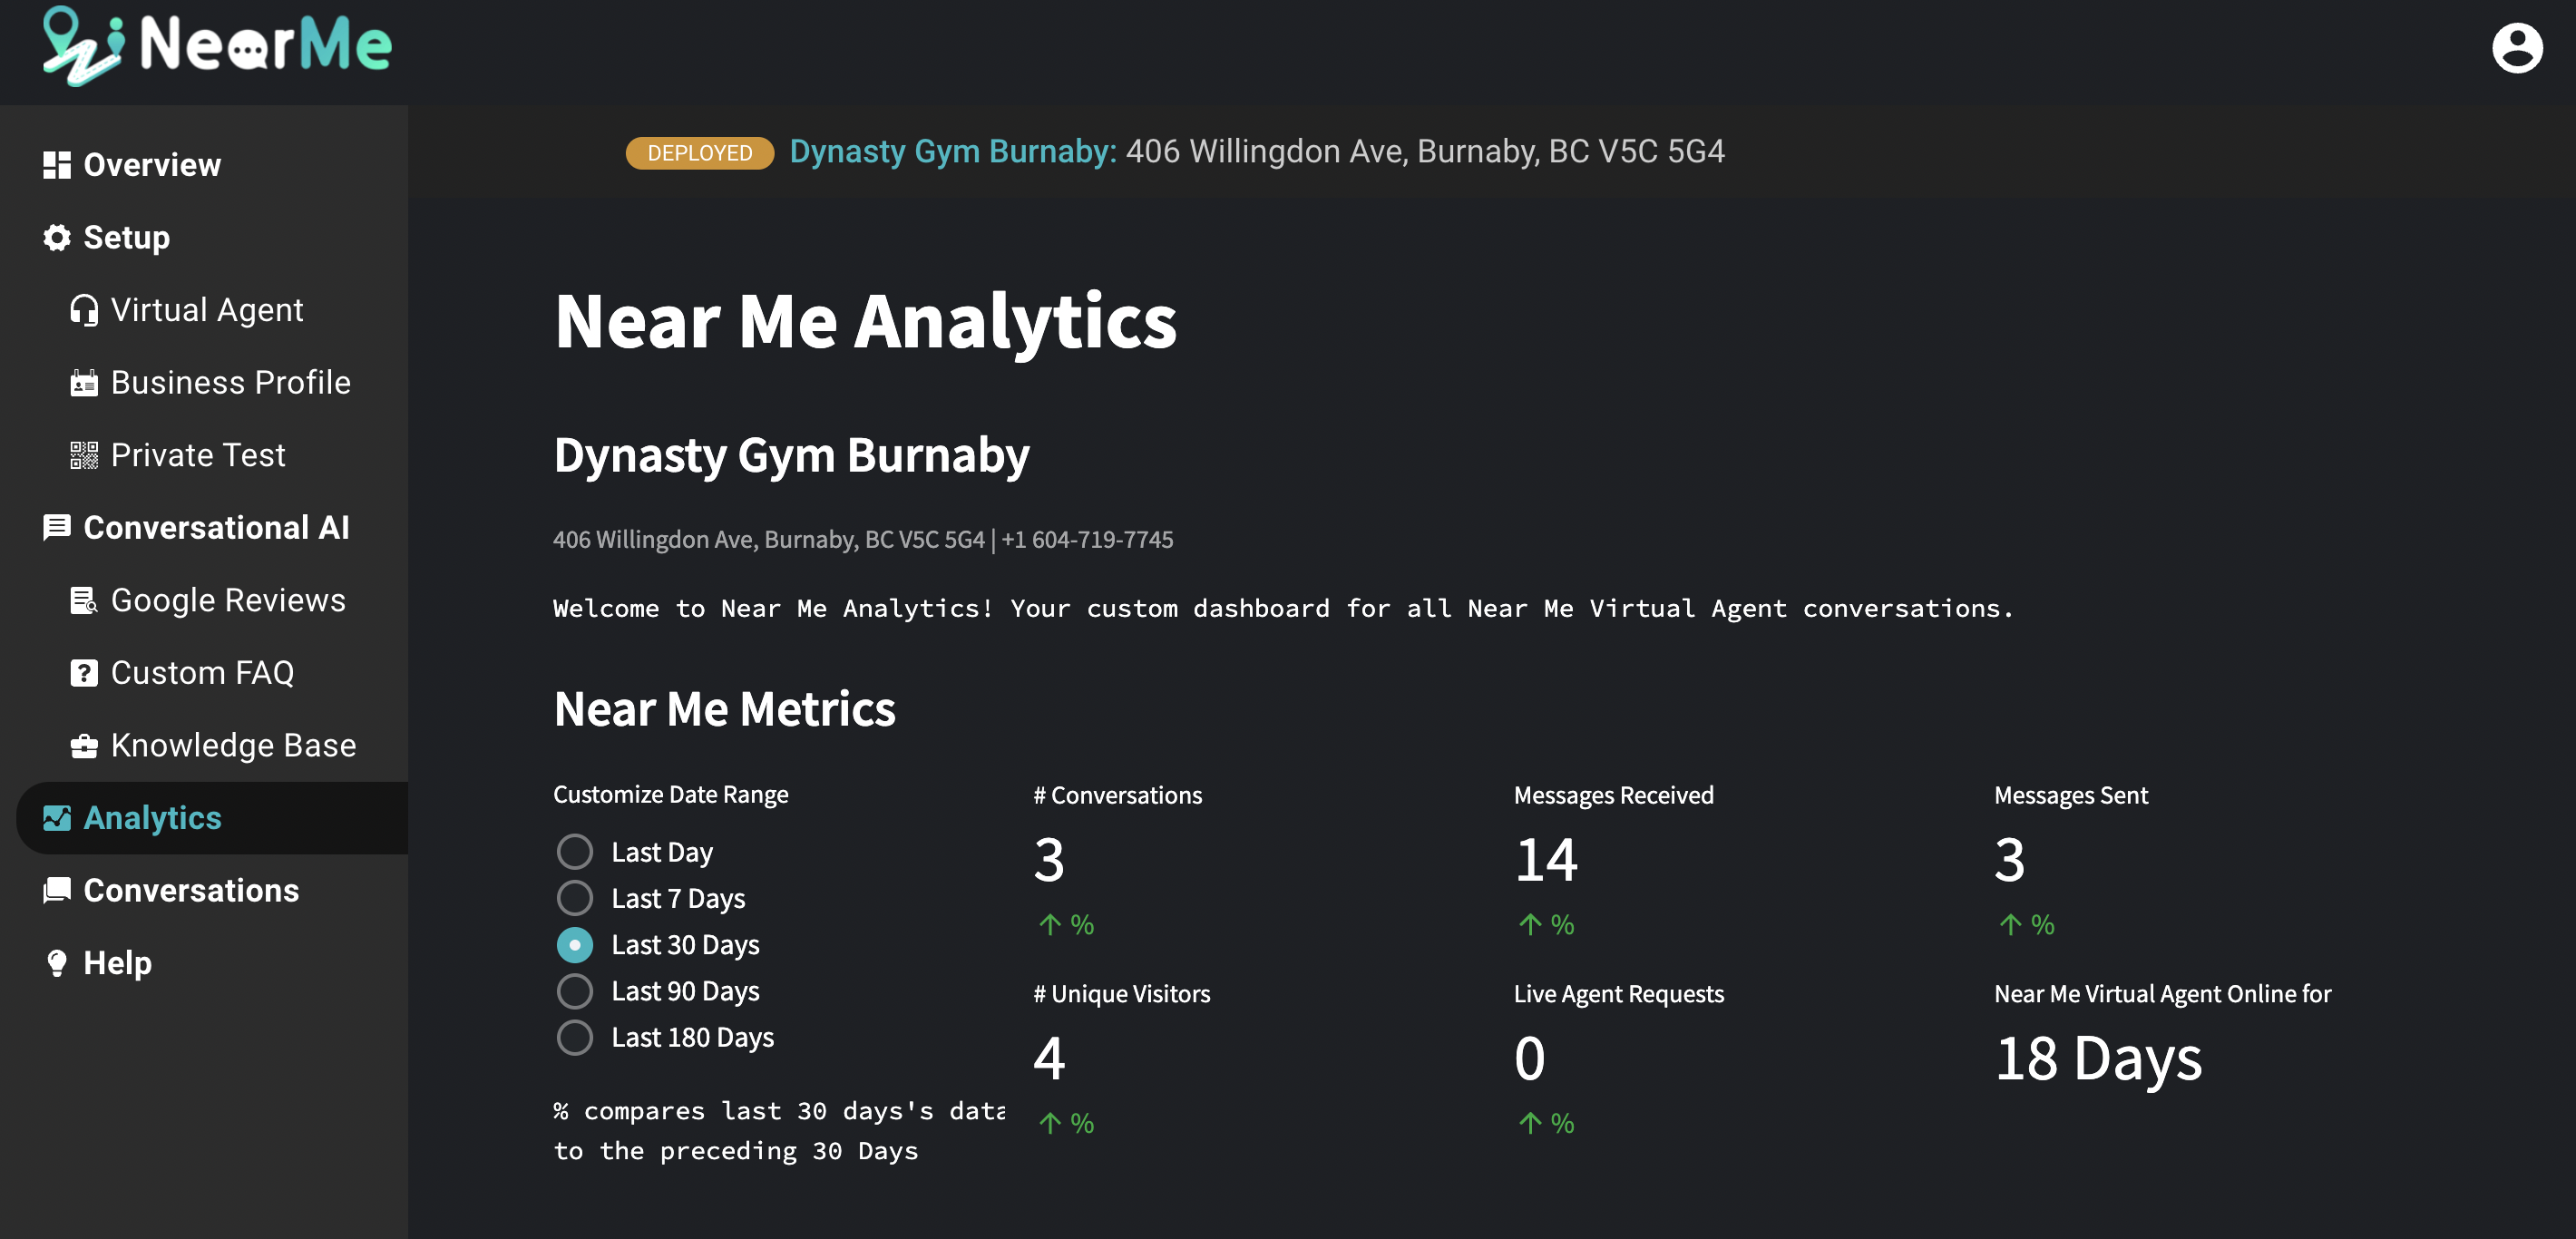The width and height of the screenshot is (2576, 1239).
Task: Open the Overview page
Action: click(151, 164)
